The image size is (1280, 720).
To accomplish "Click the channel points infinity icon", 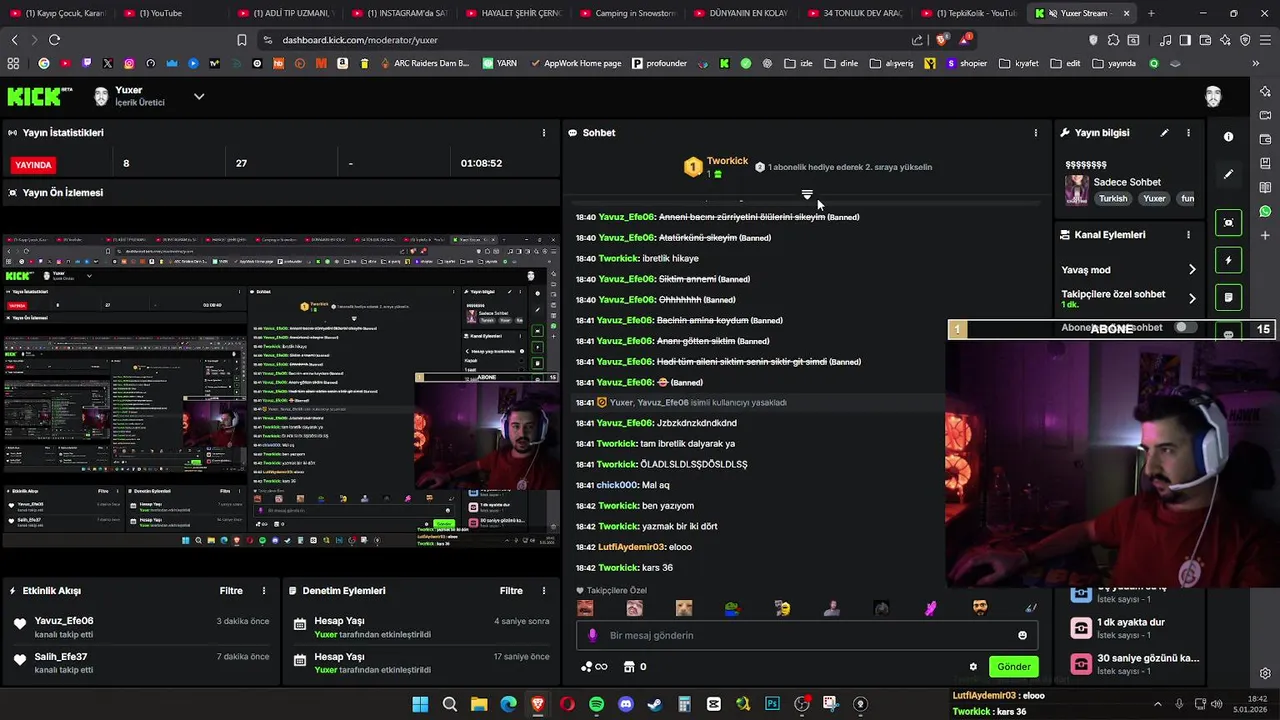I will pos(594,667).
